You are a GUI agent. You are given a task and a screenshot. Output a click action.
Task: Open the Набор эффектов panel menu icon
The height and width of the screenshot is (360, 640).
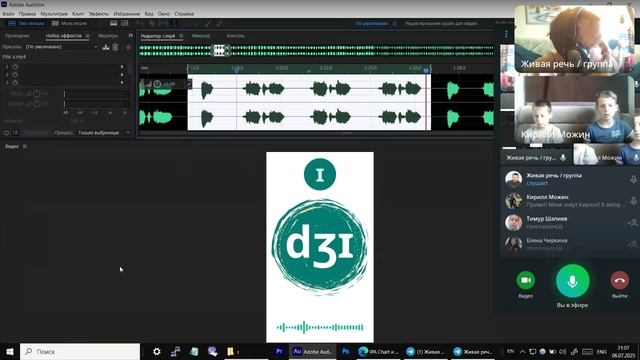coord(87,36)
